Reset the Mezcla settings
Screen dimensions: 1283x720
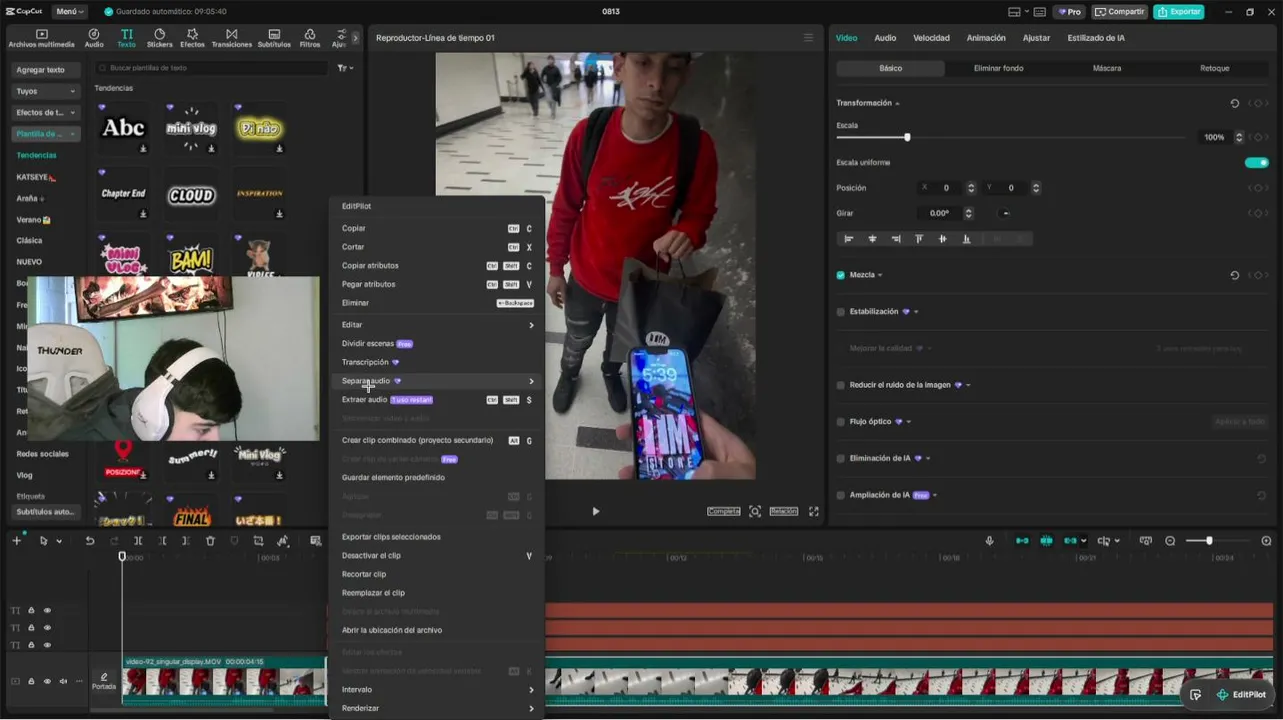[x=1235, y=275]
